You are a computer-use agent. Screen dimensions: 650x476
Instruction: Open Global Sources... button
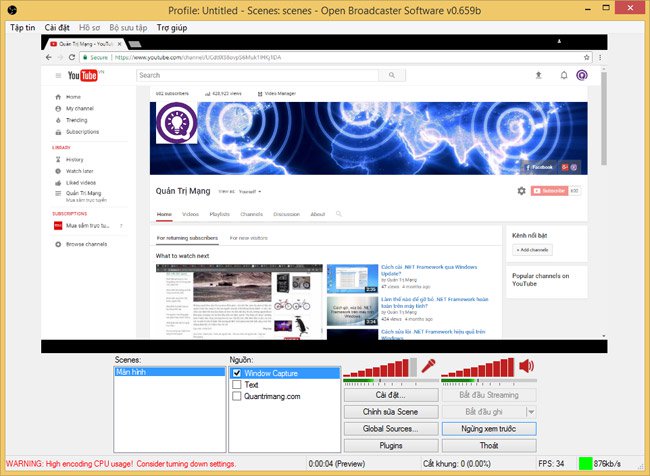click(x=391, y=429)
